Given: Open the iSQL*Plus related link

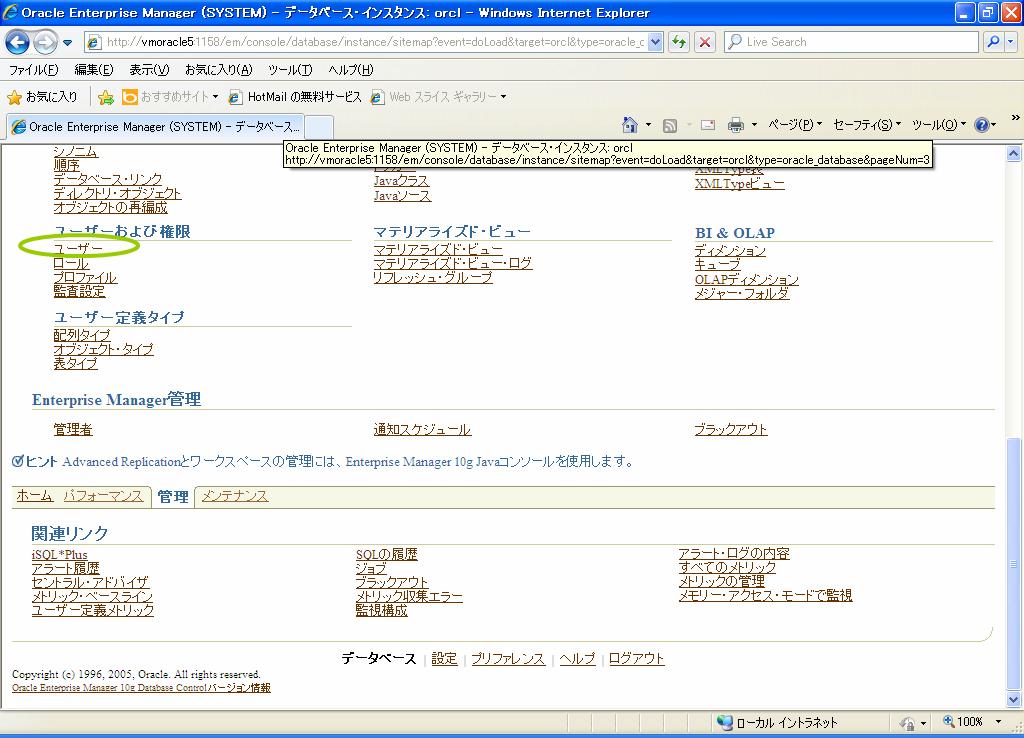Looking at the screenshot, I should pos(59,554).
